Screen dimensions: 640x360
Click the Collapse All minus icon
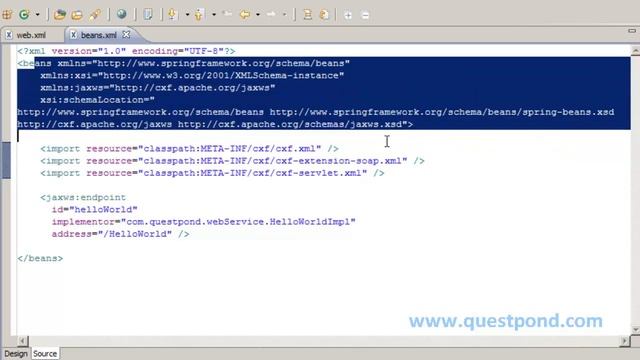[x=365, y=16]
